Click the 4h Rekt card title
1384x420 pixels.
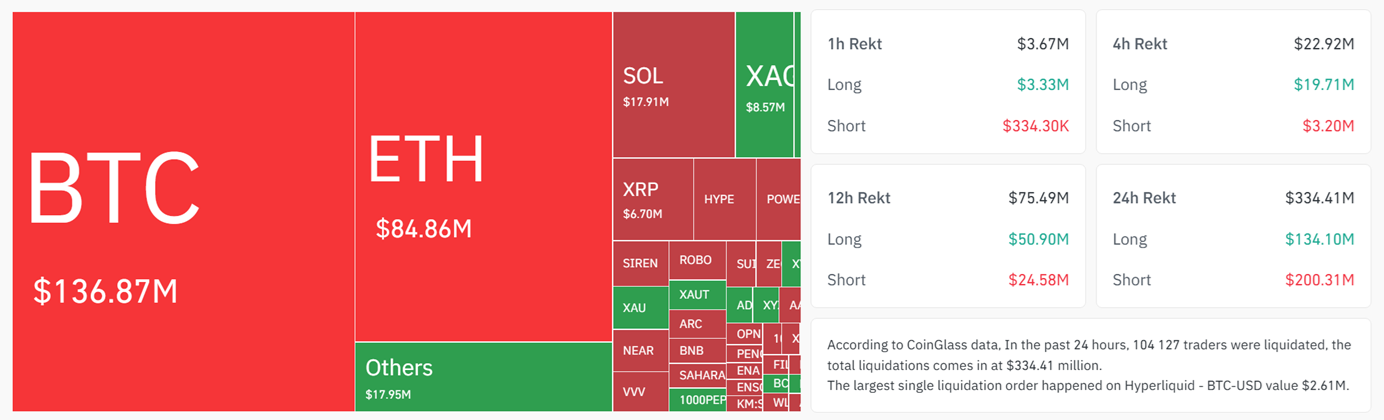[1139, 44]
